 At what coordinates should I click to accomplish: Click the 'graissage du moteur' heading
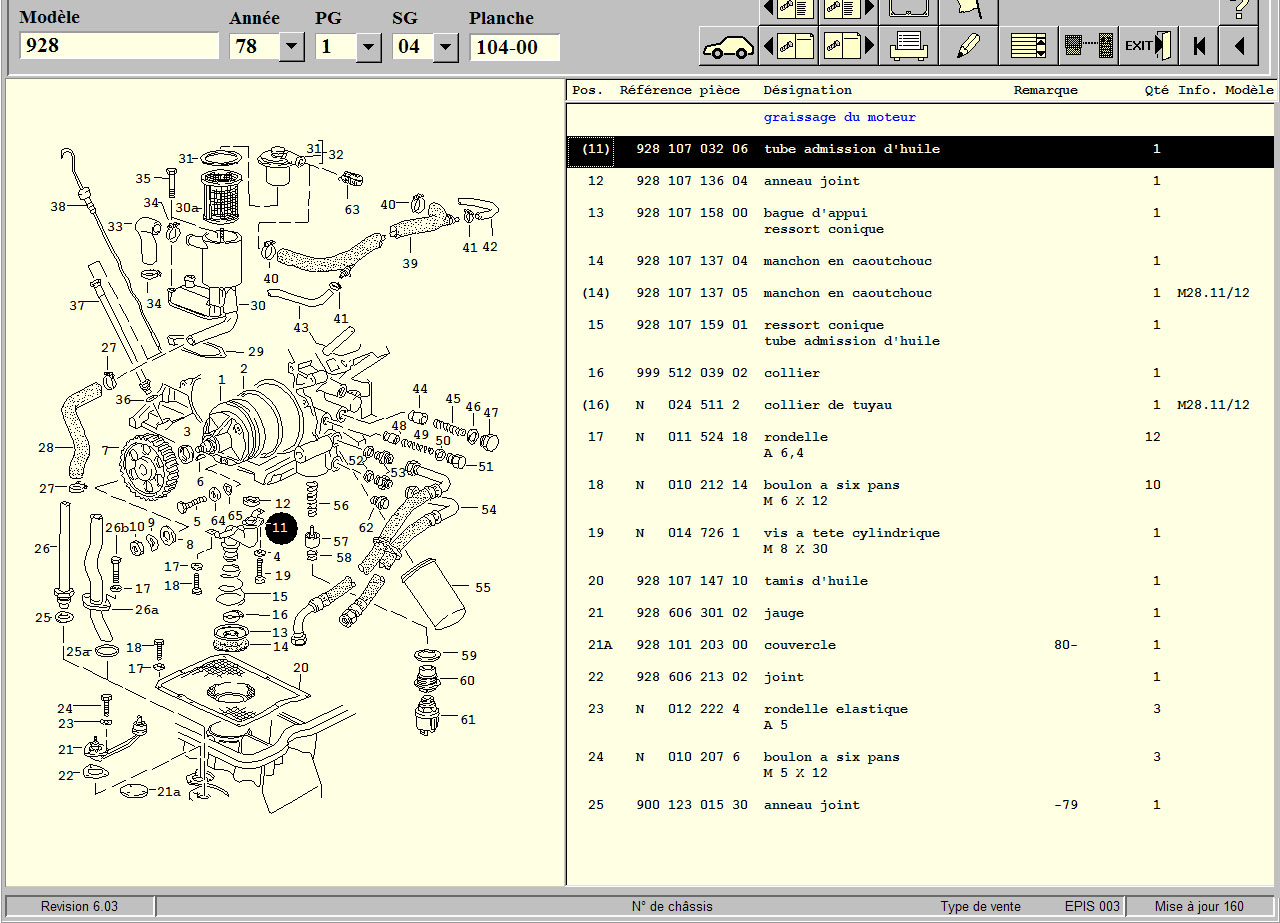[x=839, y=117]
